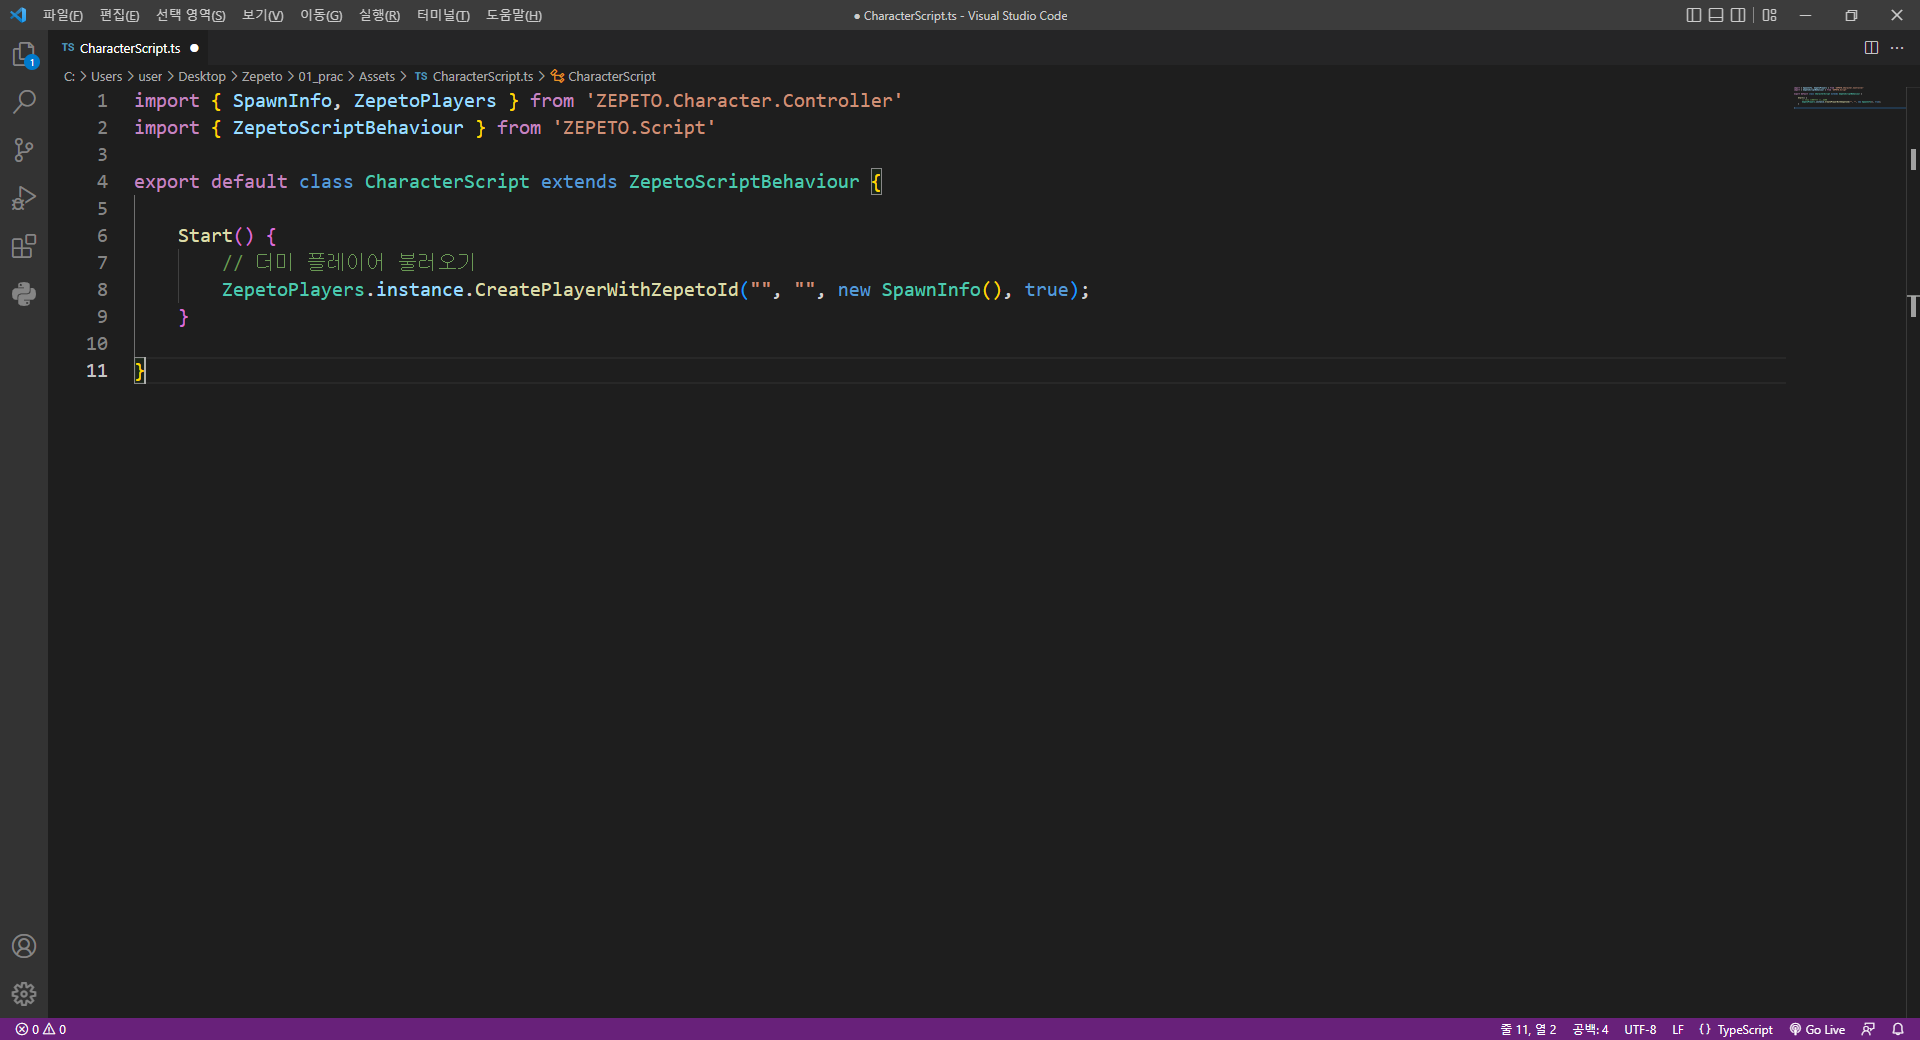Open the Python extension view
1920x1040 pixels.
tap(24, 294)
